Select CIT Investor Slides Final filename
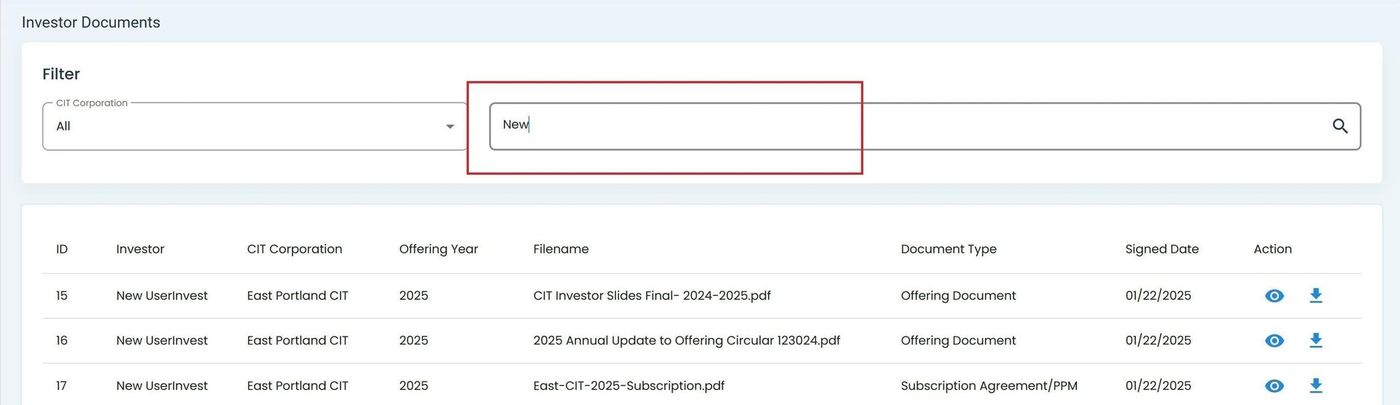The height and width of the screenshot is (405, 1400). click(652, 296)
